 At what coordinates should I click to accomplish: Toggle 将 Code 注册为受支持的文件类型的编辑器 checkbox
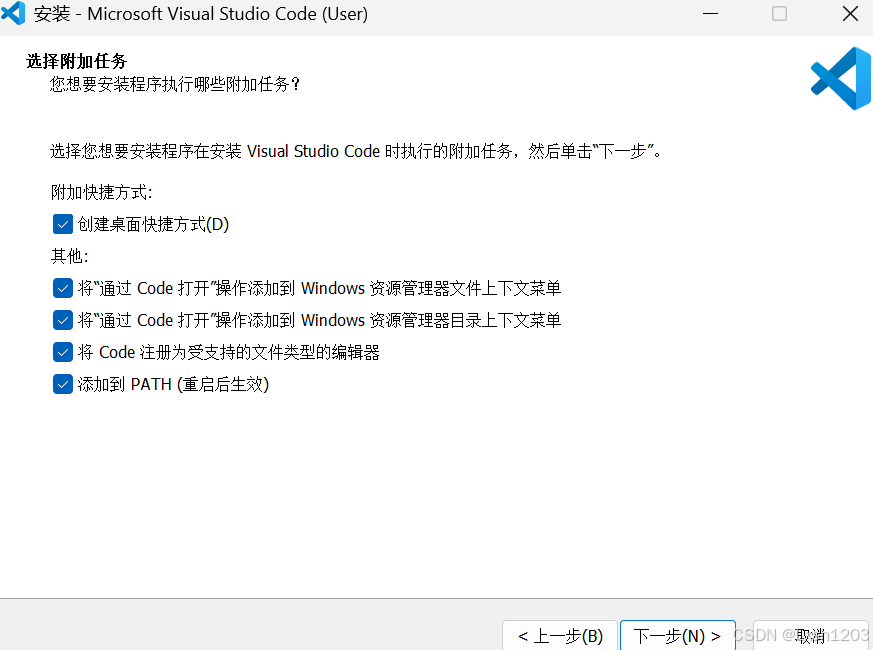pos(63,353)
